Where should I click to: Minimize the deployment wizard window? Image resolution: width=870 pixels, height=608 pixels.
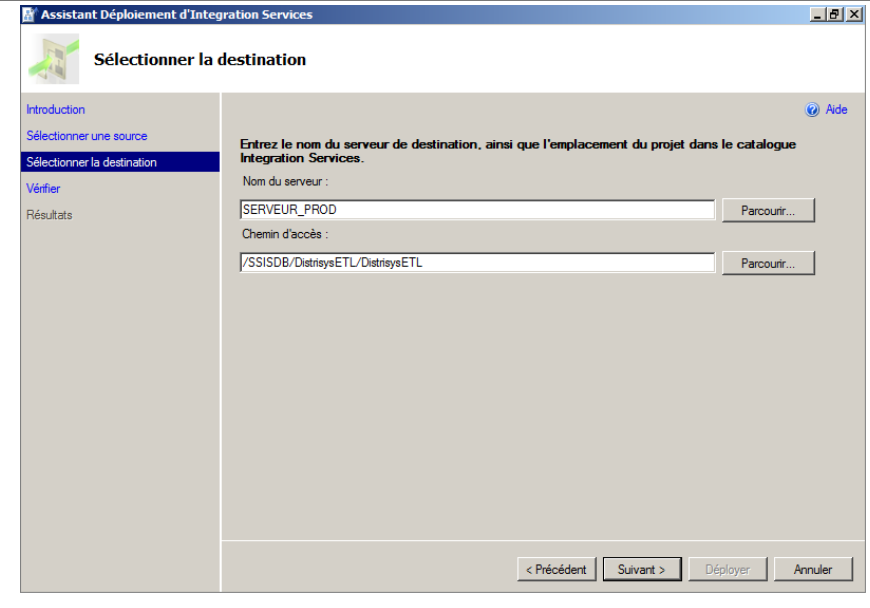click(819, 15)
